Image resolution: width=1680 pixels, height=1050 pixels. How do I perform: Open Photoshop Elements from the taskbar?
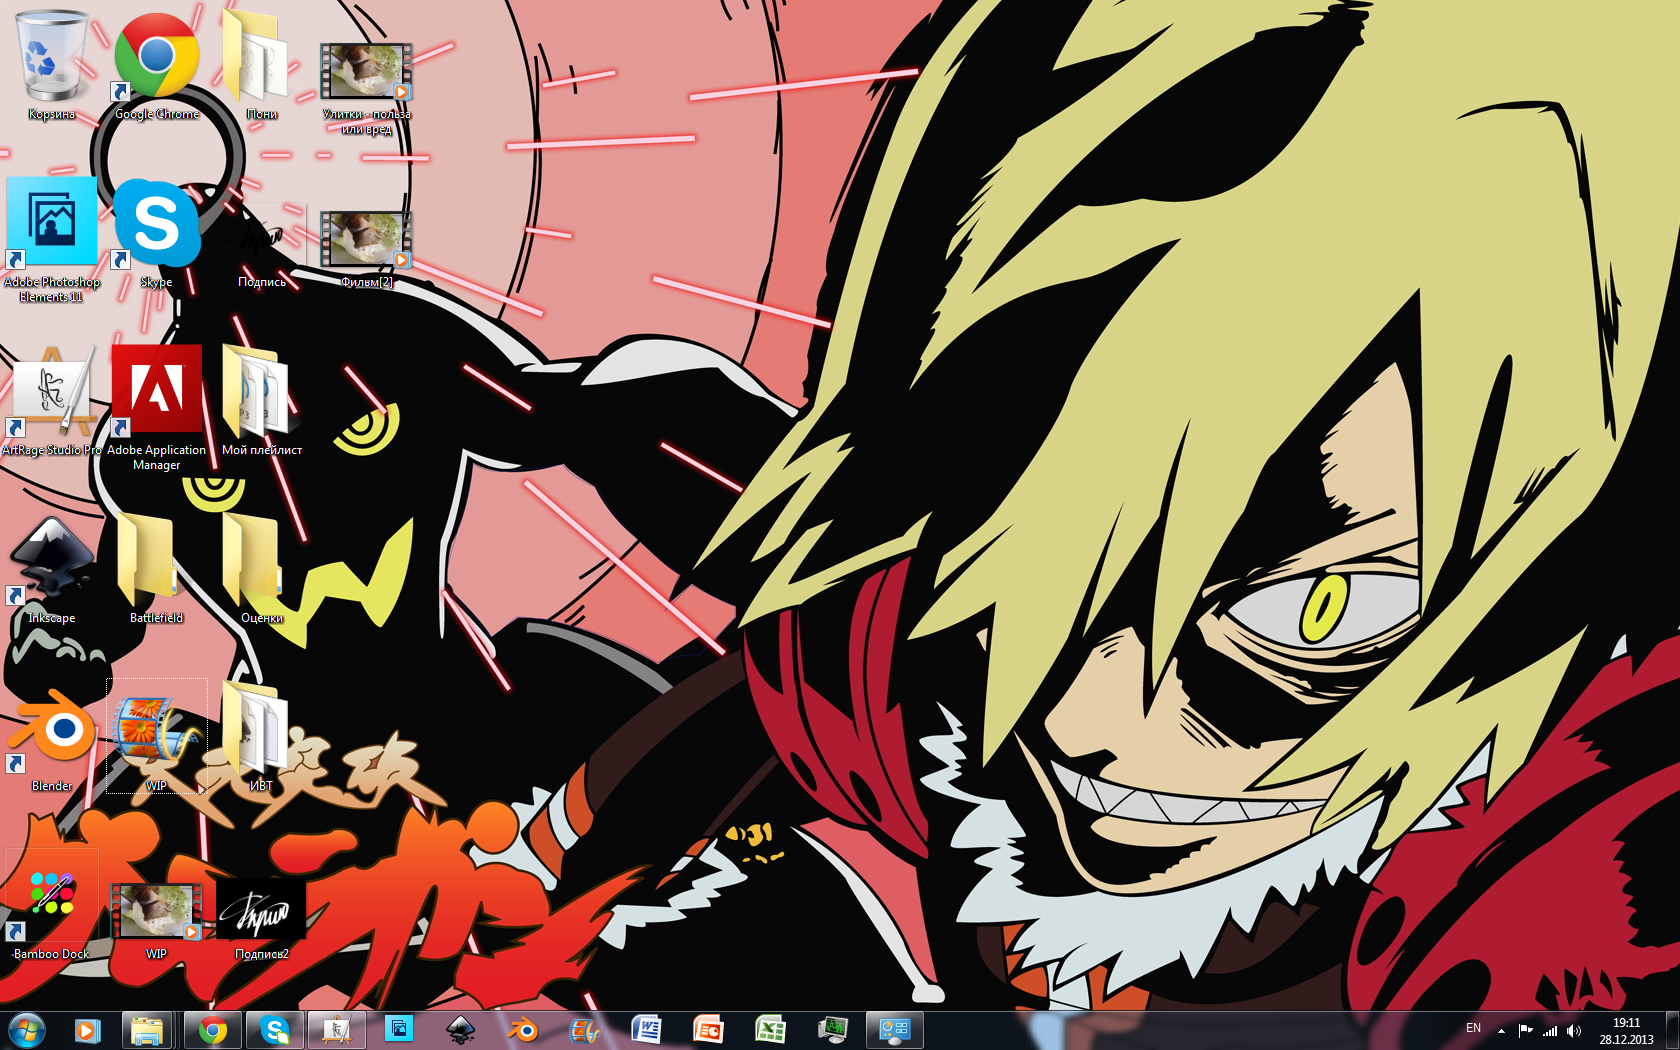click(x=399, y=1030)
